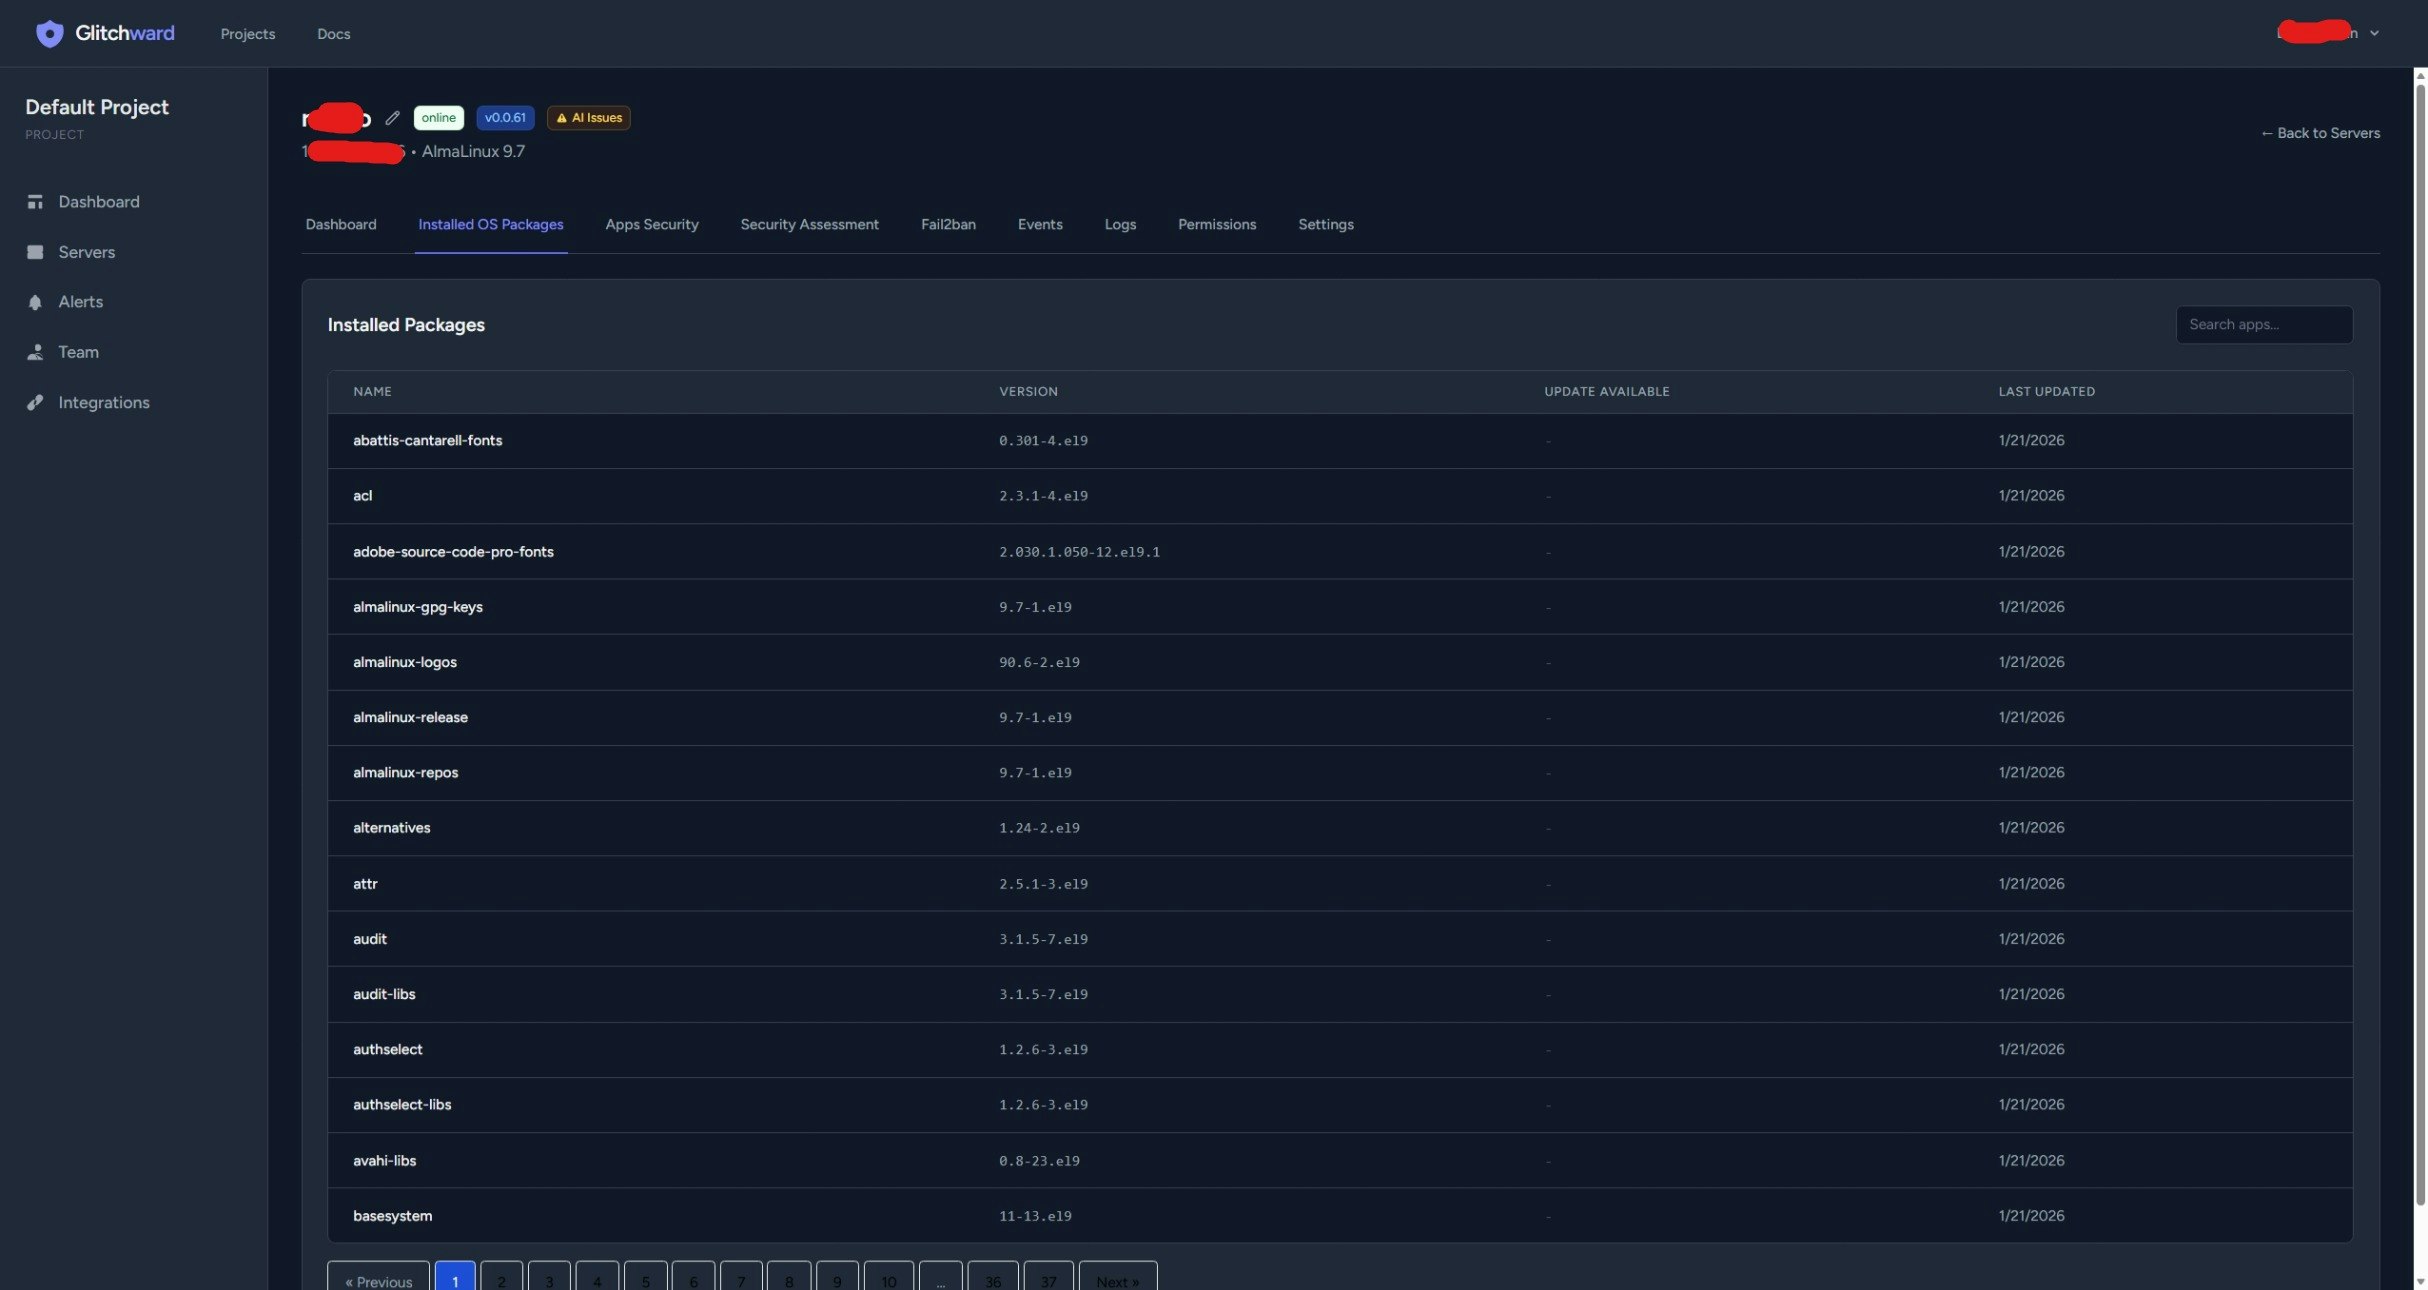Click the AI Issues warning badge
2428x1290 pixels.
coord(588,118)
